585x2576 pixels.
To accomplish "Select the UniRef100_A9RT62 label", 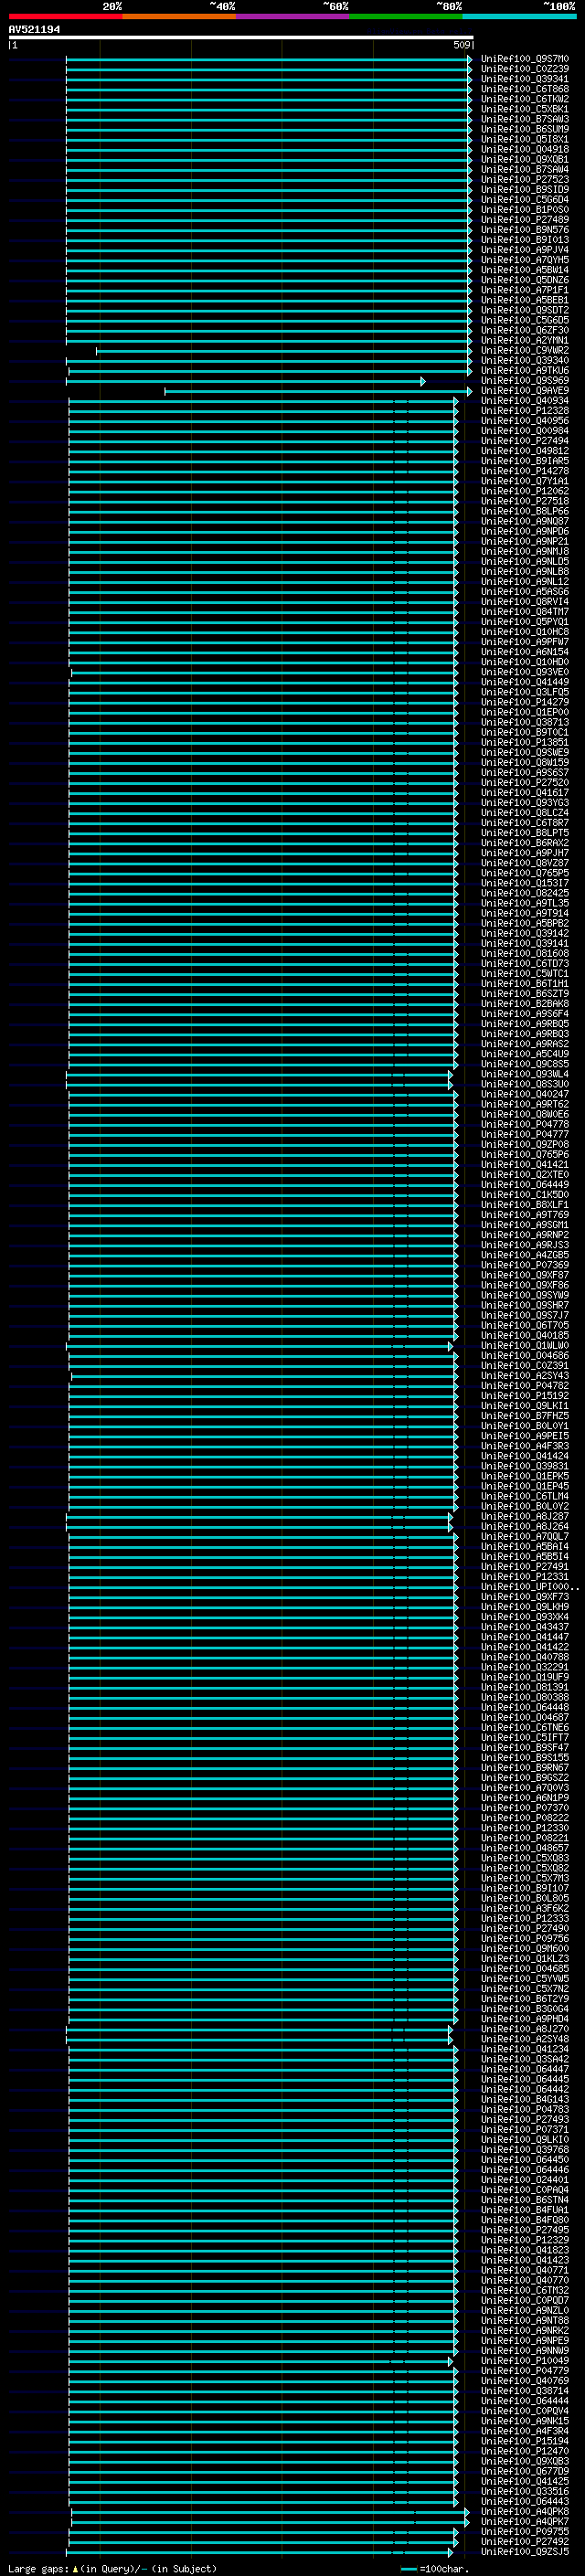I will pos(525,1104).
